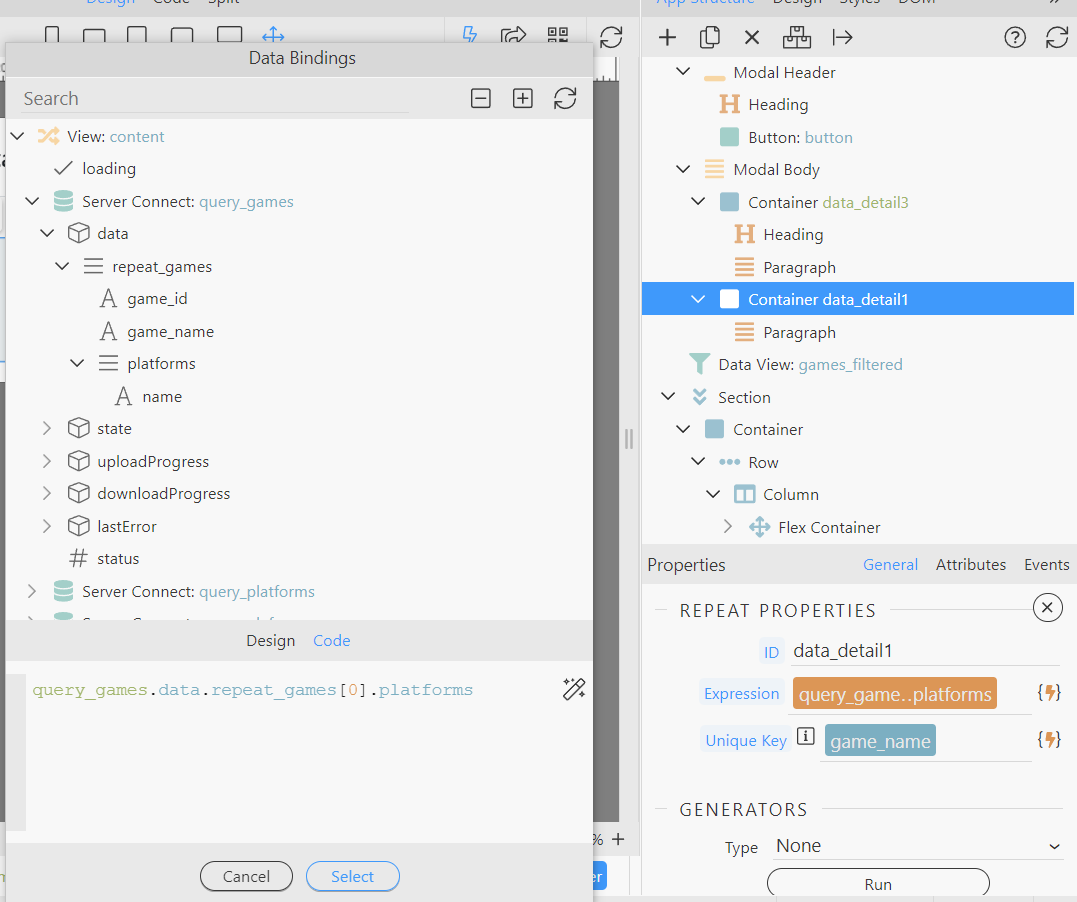This screenshot has height=902, width=1077.
Task: Expand Server Connect query_platforms node
Action: click(x=32, y=591)
